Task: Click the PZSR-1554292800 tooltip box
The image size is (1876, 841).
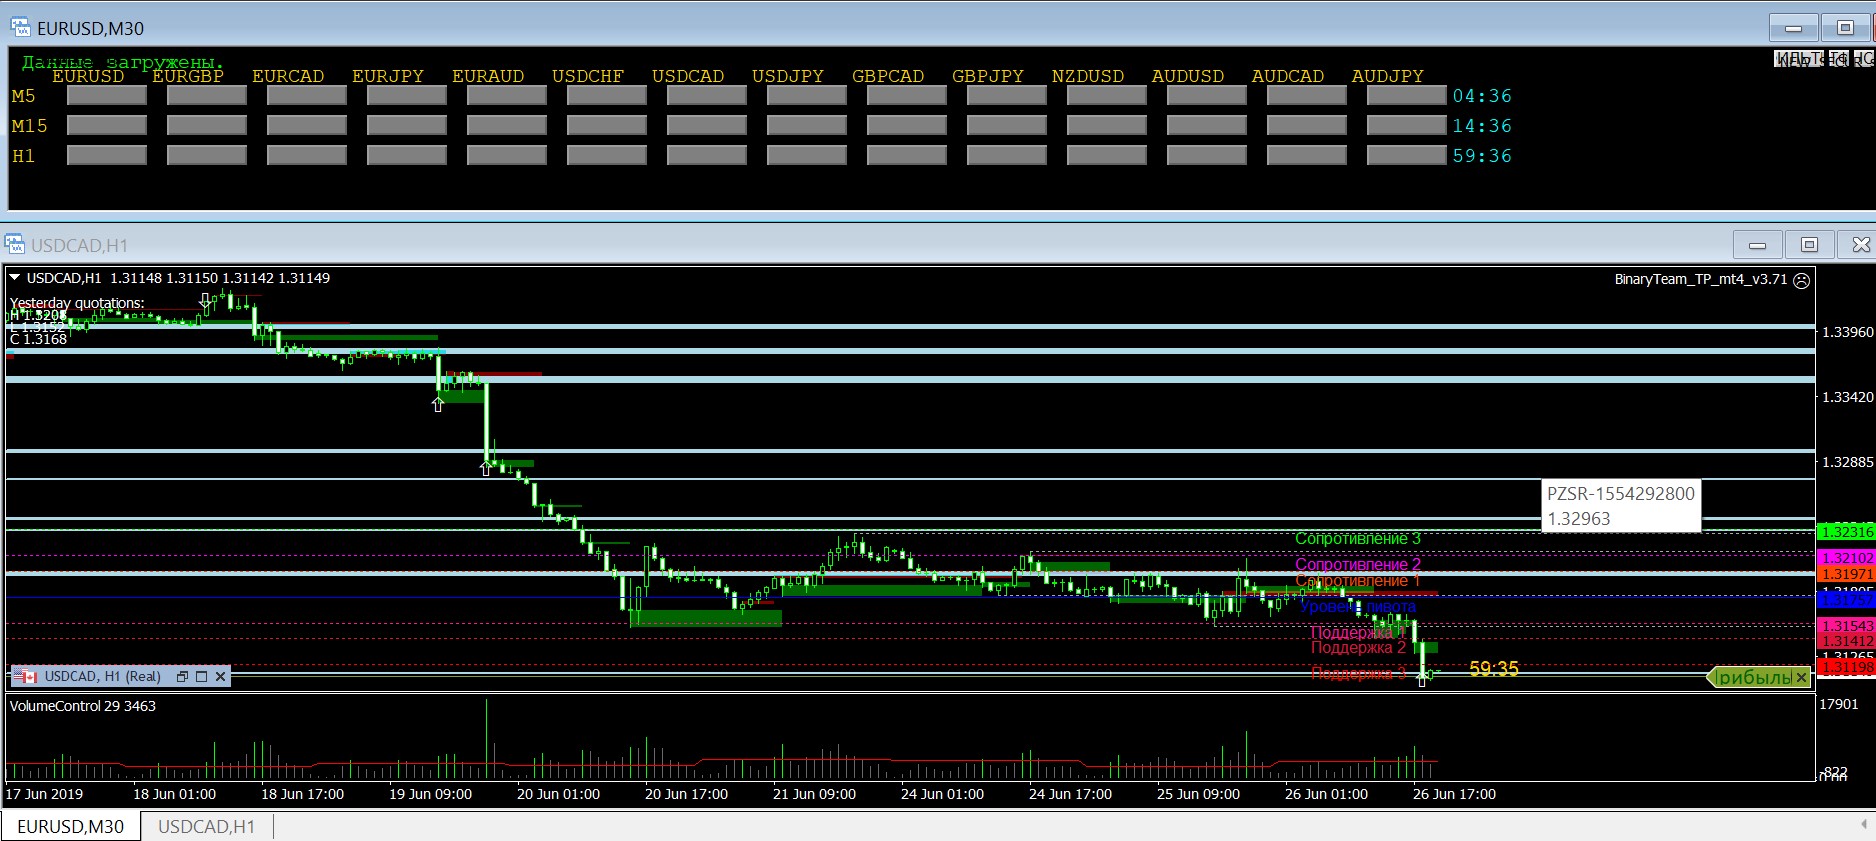Action: pyautogui.click(x=1620, y=506)
